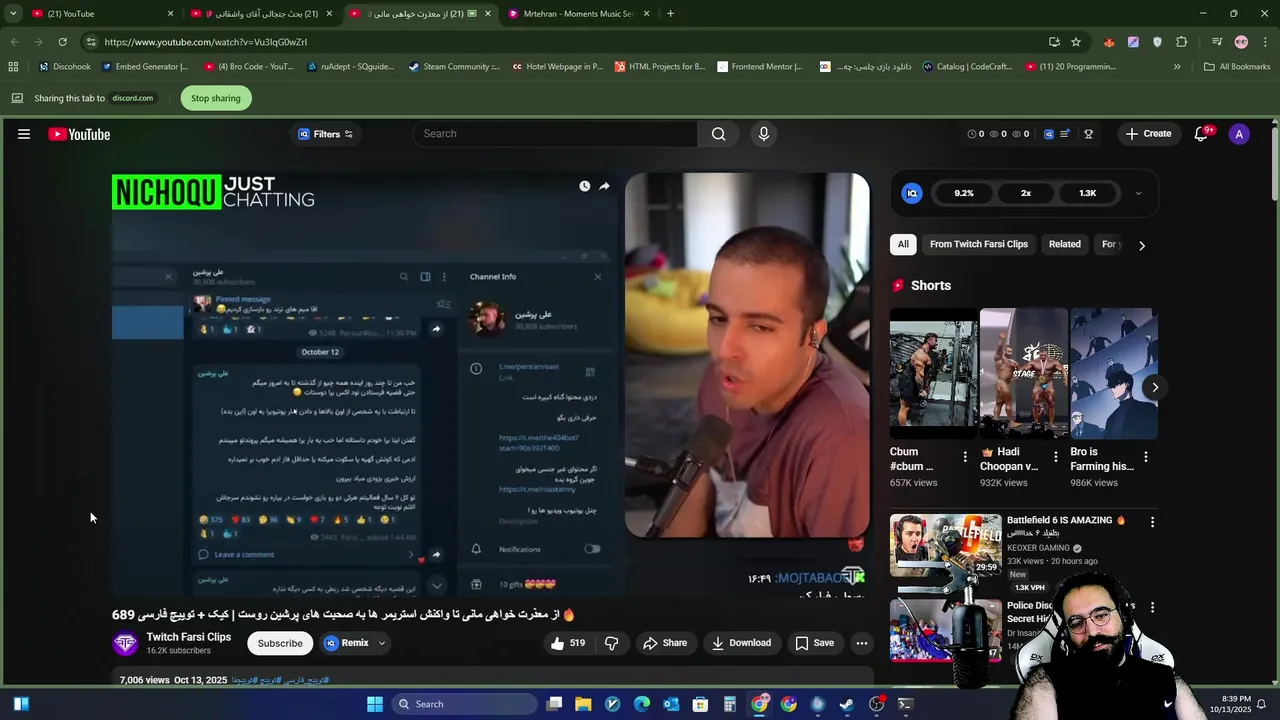Open the Windows Start menu

click(375, 704)
